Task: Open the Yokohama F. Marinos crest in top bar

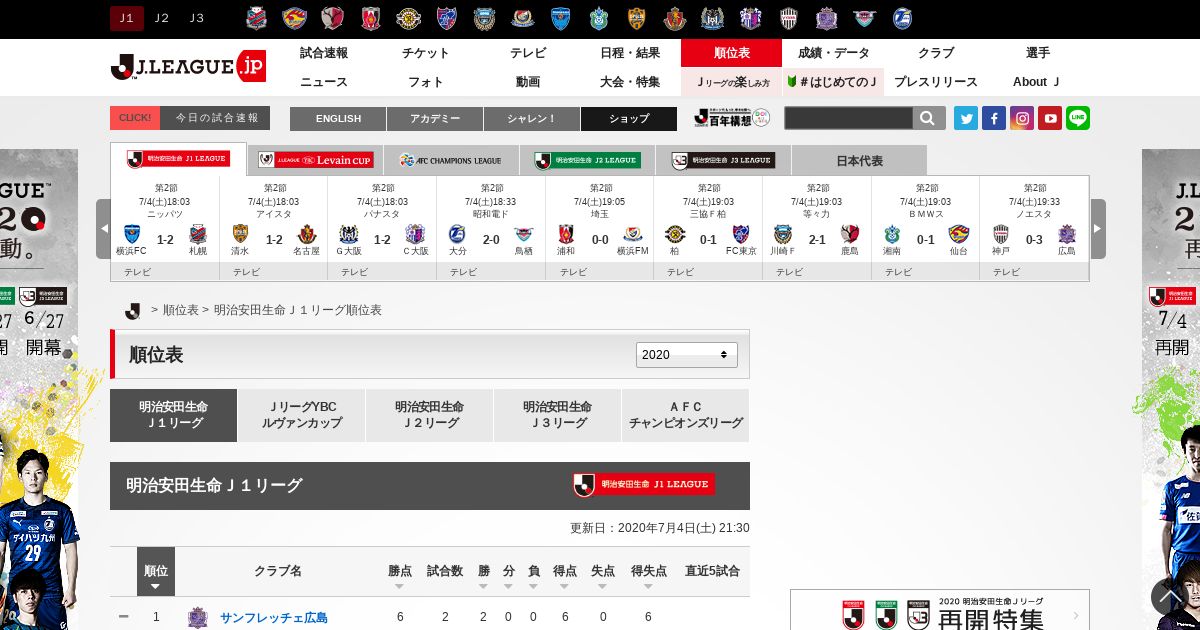Action: tap(523, 18)
